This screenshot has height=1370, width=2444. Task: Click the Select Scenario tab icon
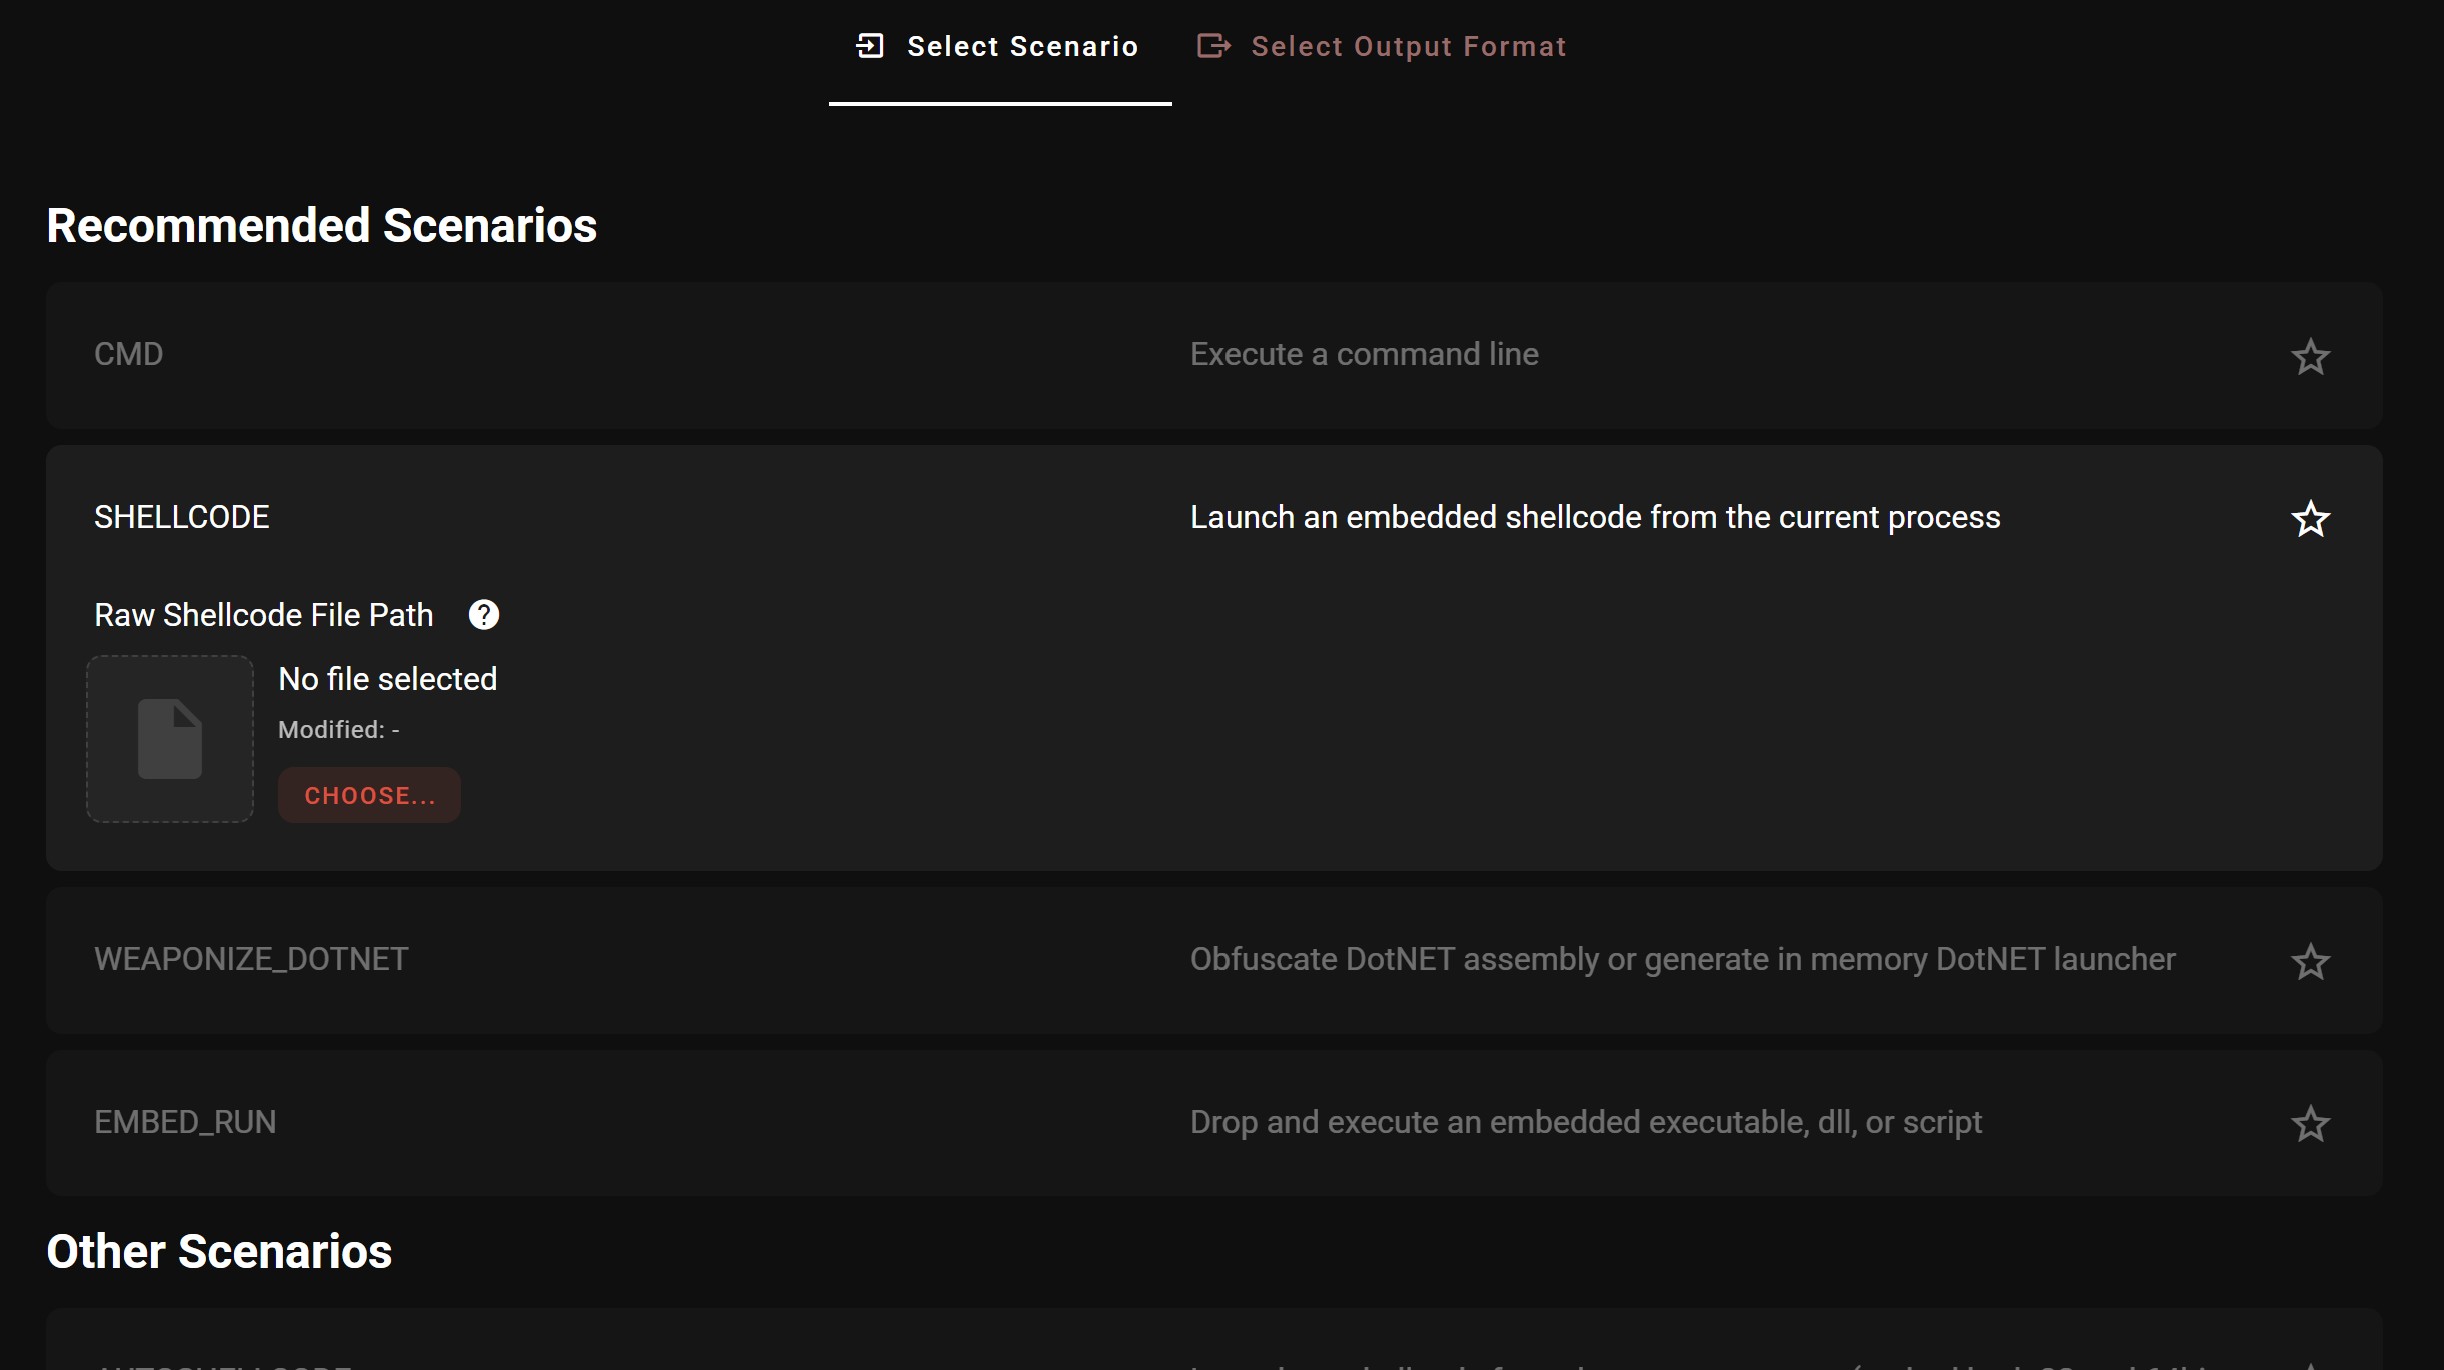870,46
